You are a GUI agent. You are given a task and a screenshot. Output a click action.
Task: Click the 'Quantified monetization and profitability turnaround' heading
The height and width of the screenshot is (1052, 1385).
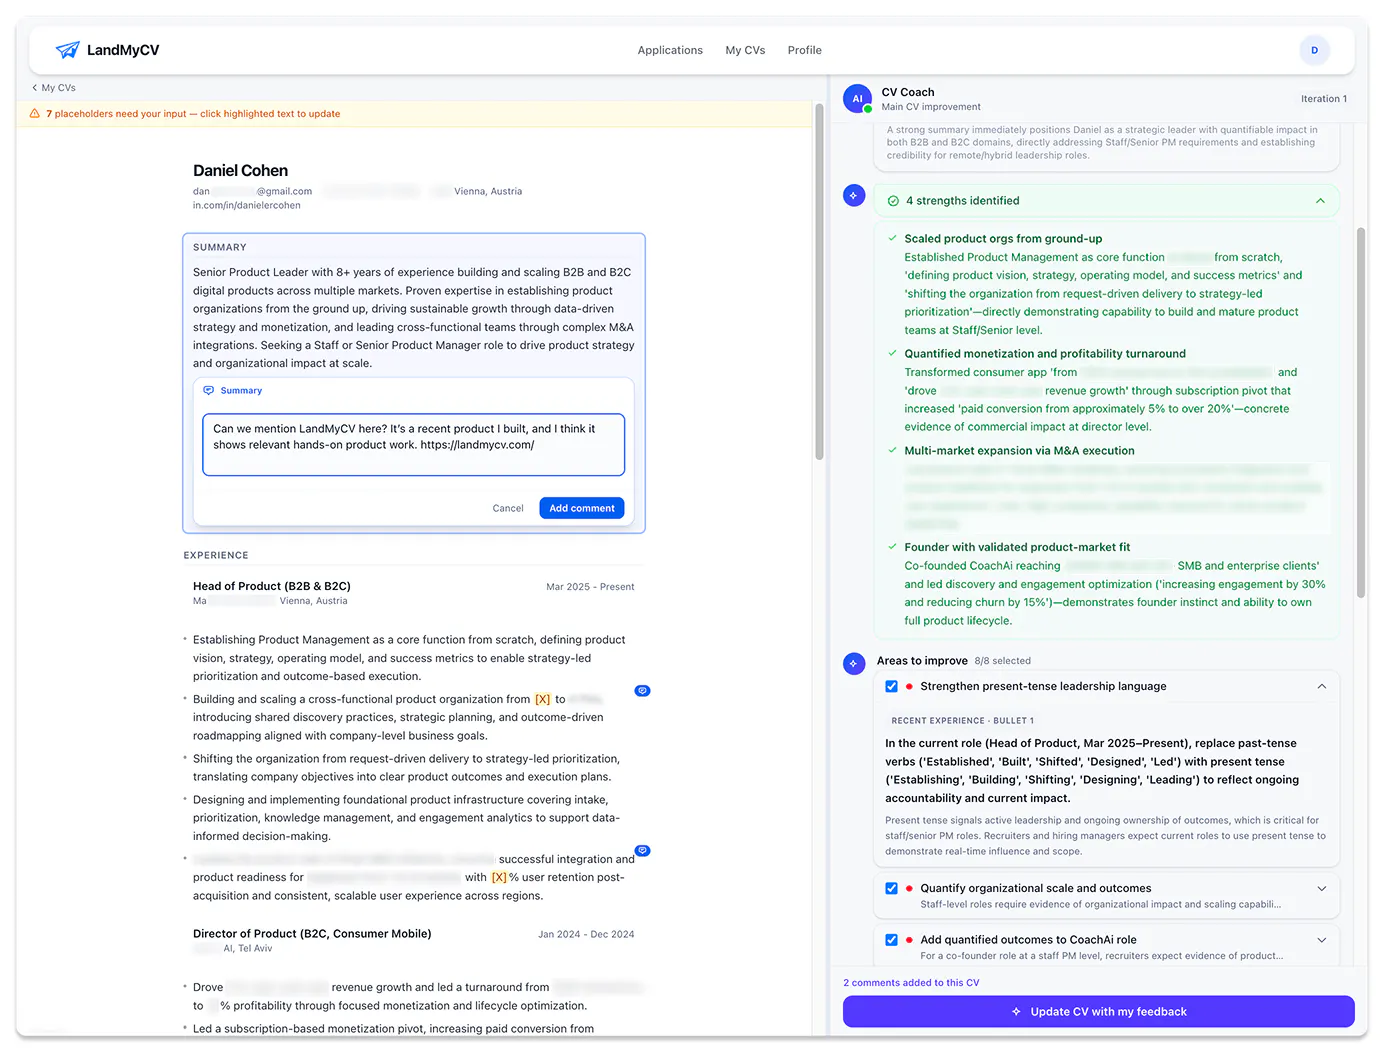[x=1045, y=354]
